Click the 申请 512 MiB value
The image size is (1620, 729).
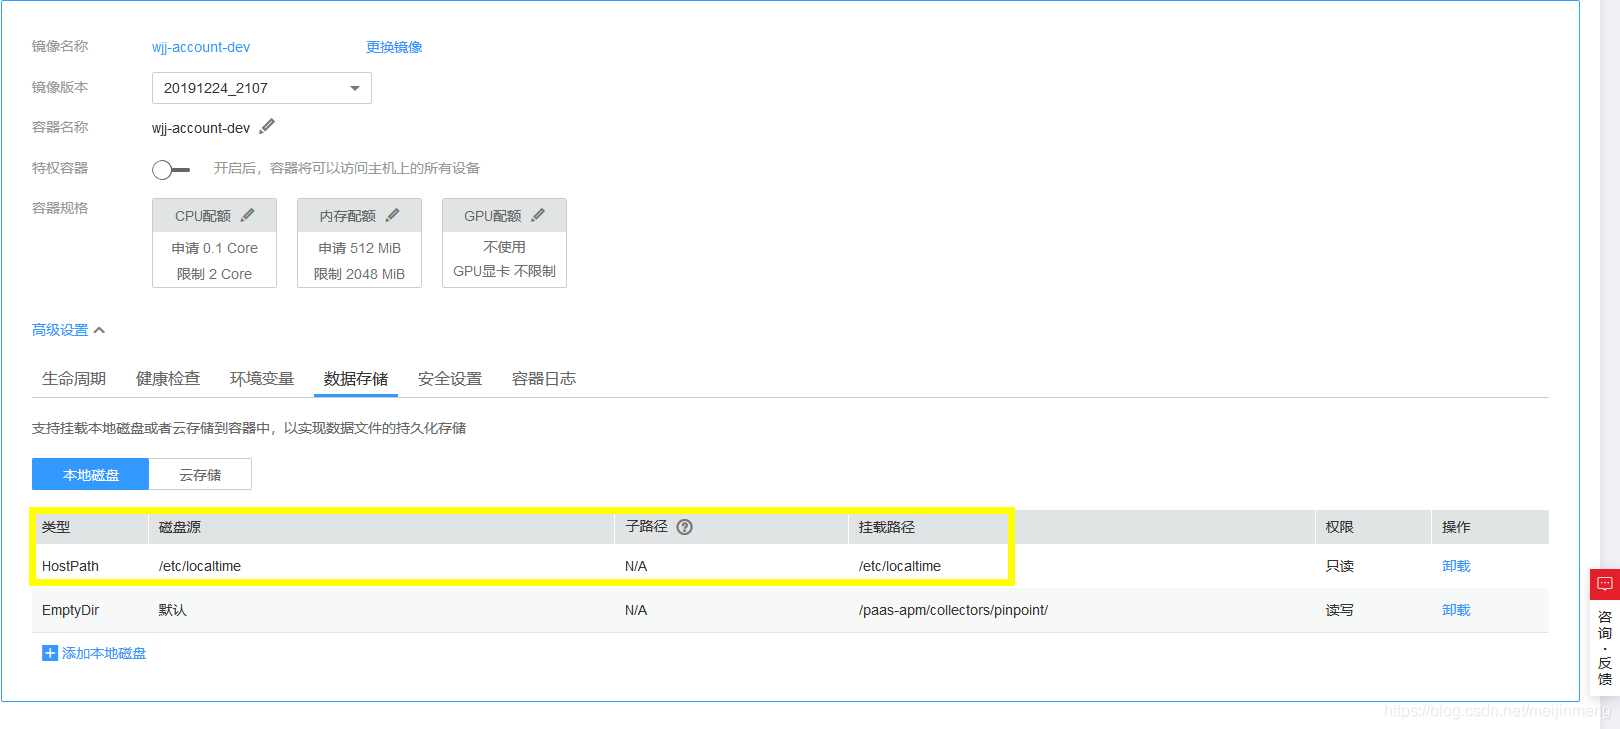(360, 248)
